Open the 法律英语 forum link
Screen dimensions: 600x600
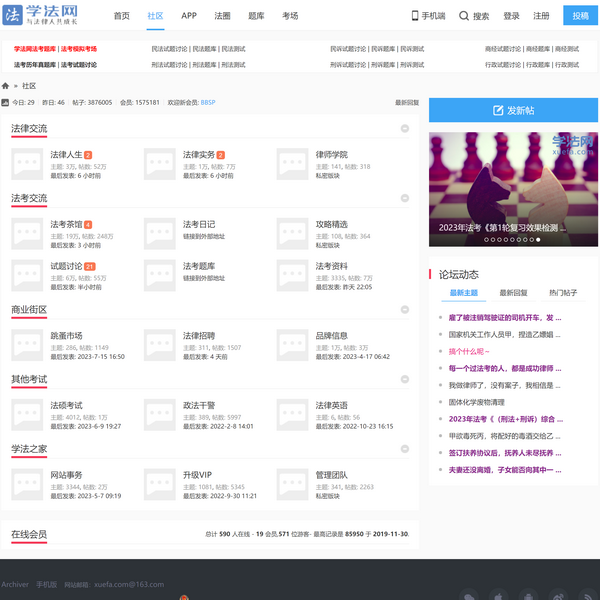tap(332, 405)
